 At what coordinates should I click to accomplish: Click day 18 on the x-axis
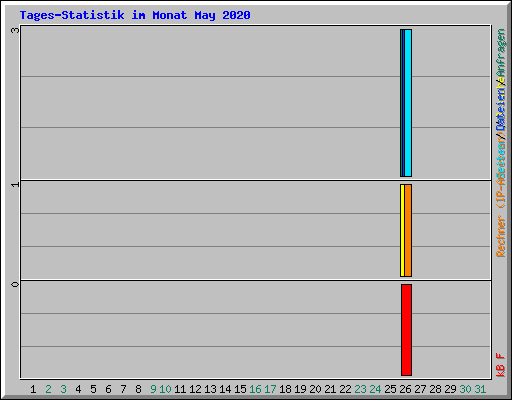(x=285, y=389)
